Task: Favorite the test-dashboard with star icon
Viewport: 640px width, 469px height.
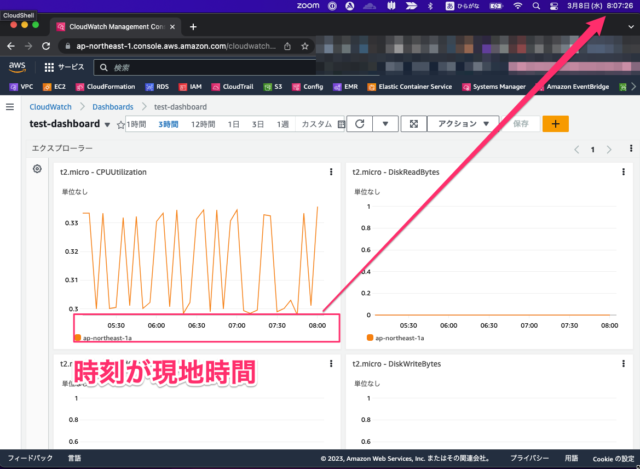Action: 120,125
